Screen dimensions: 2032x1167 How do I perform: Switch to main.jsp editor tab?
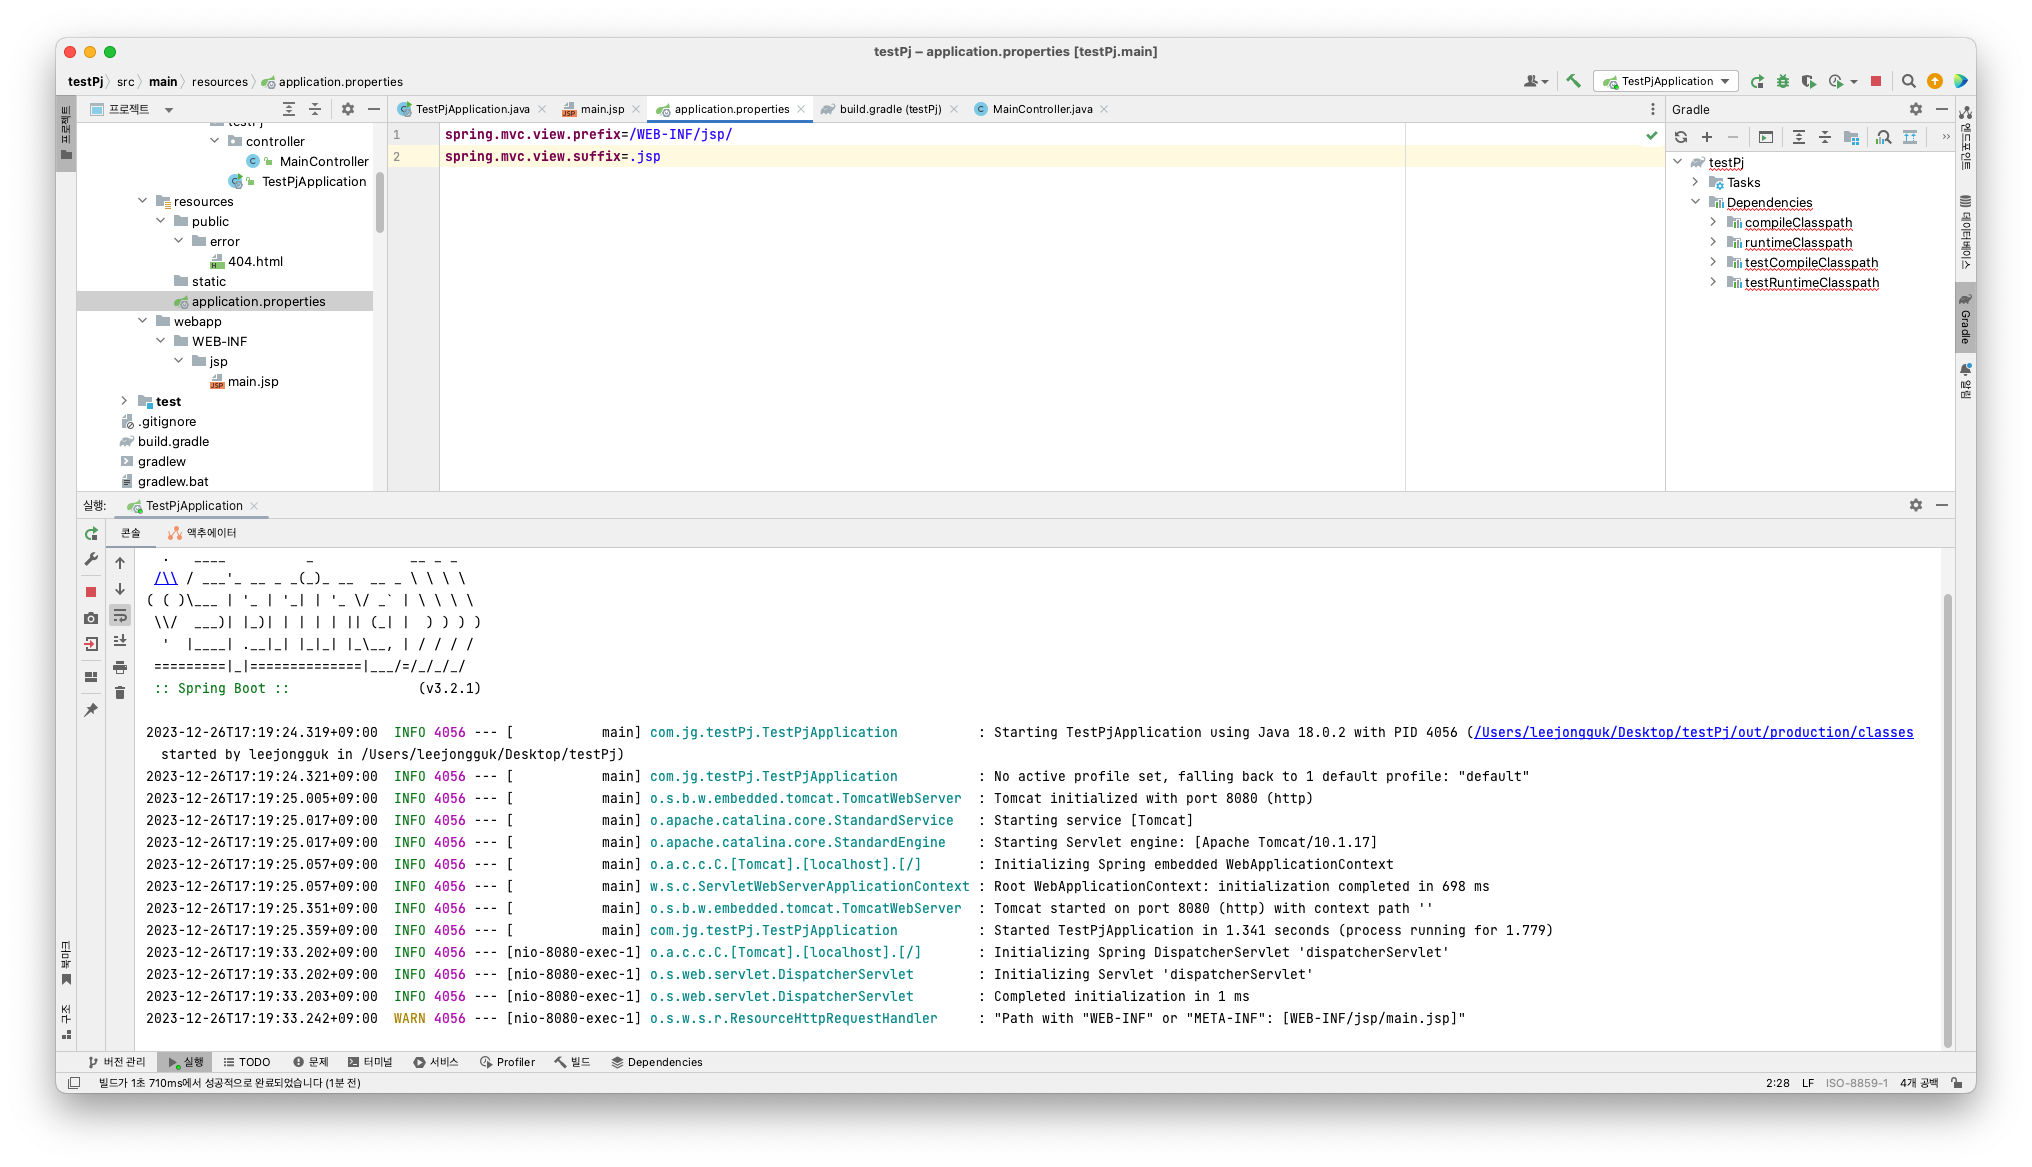(602, 109)
